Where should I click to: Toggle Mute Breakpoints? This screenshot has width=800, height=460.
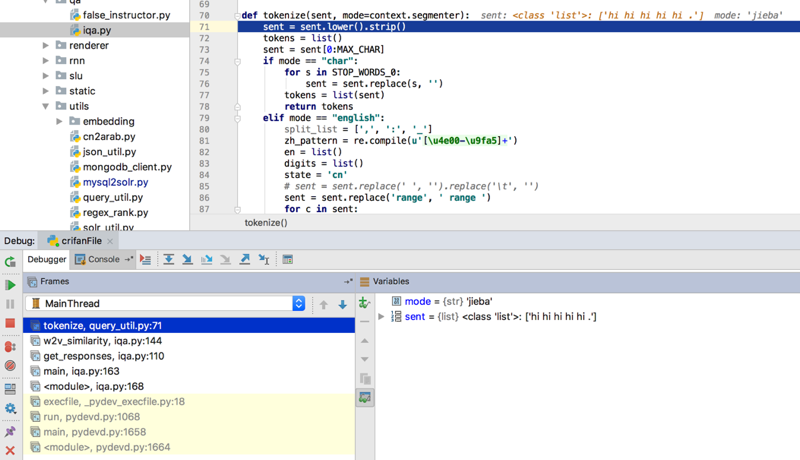[x=10, y=366]
